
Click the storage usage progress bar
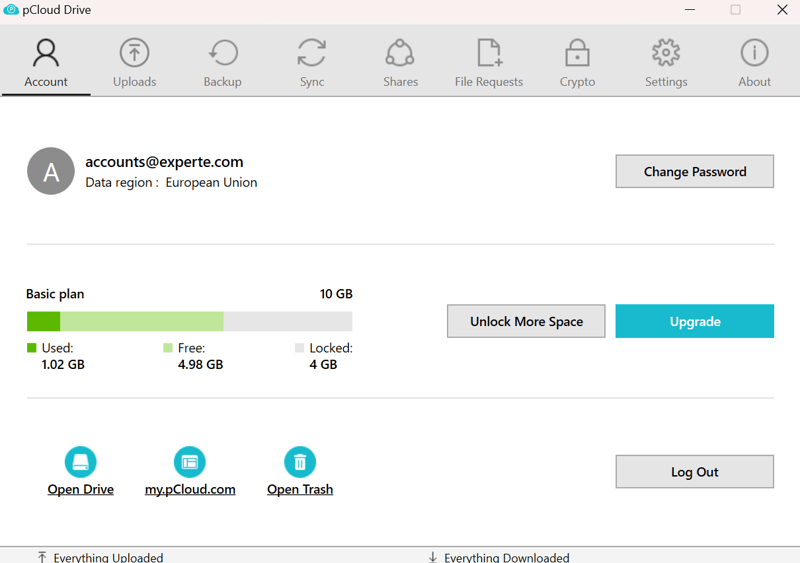(189, 321)
